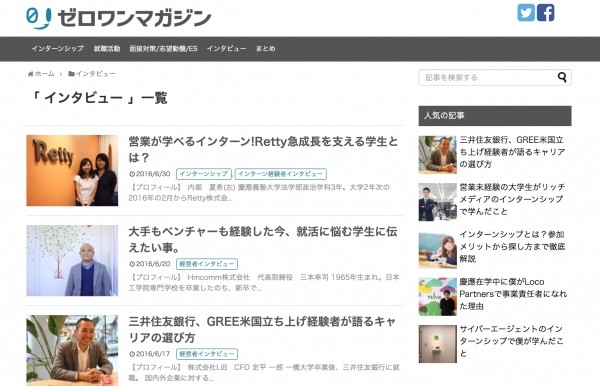This screenshot has width=600, height=386.
Task: Open the Facebook icon link
Action: (x=546, y=13)
